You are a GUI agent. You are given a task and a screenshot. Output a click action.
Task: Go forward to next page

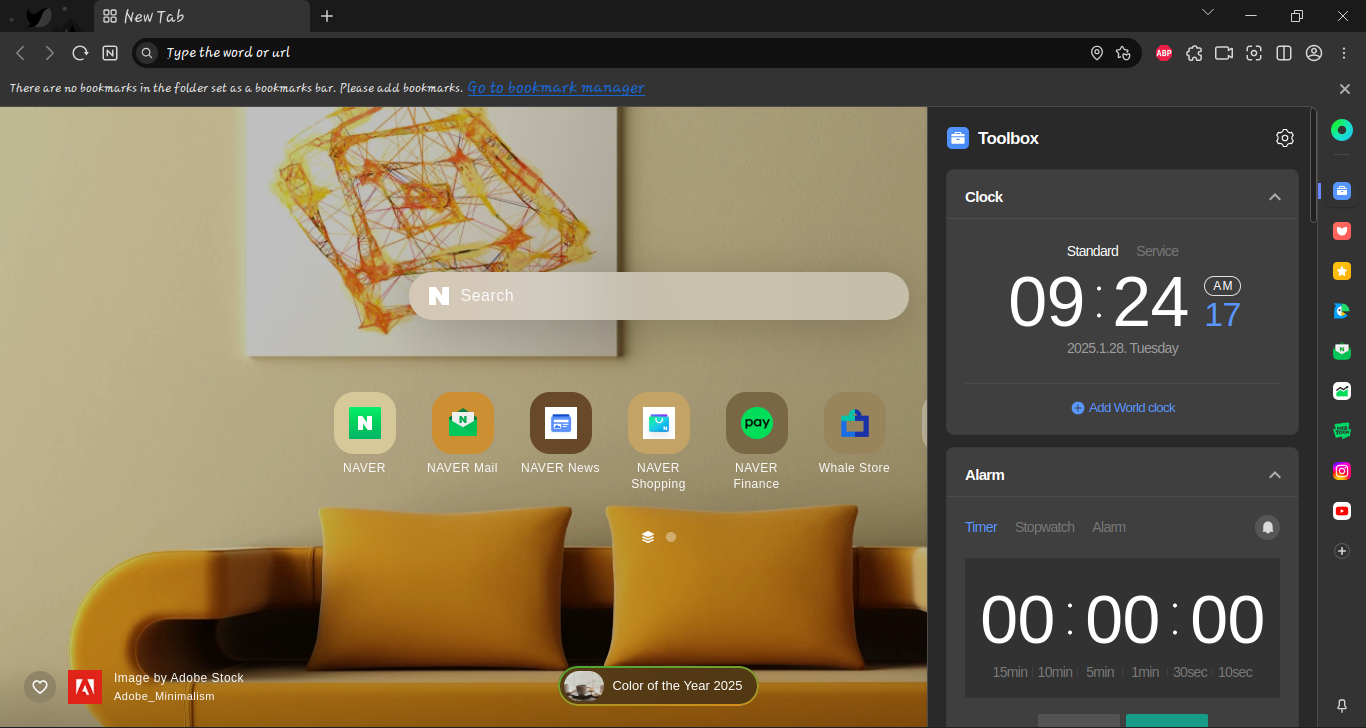50,53
